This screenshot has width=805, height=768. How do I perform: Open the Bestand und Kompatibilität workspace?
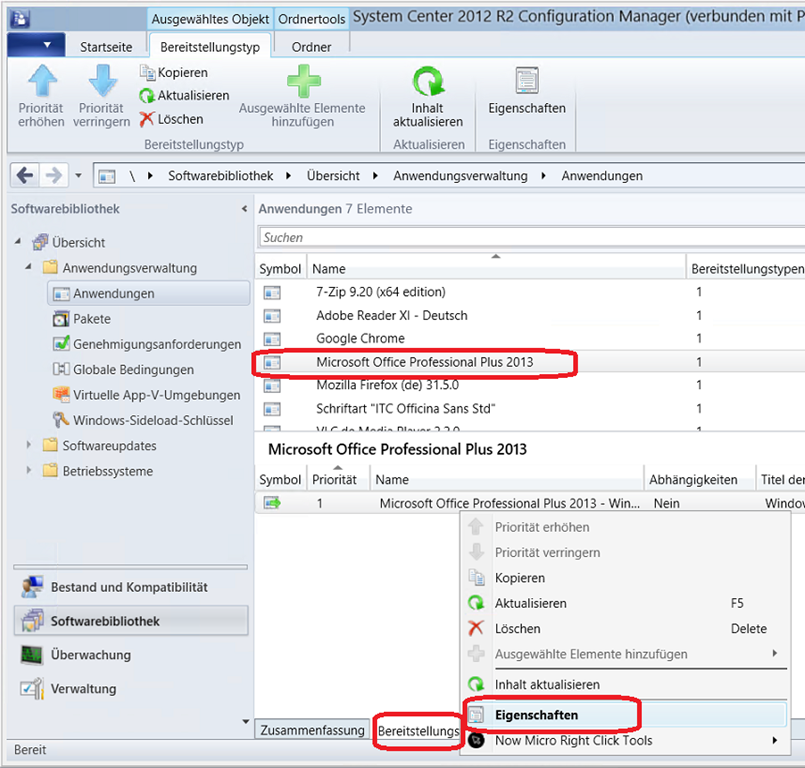tap(131, 587)
